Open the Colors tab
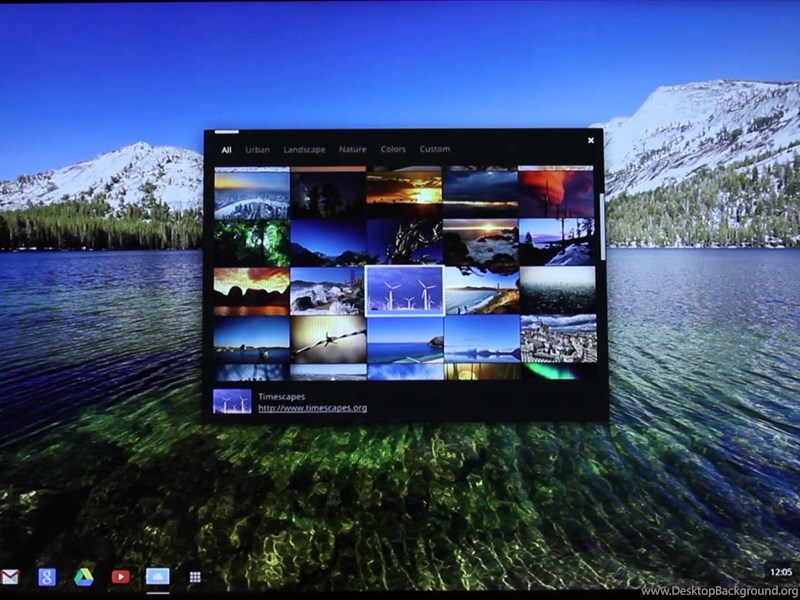 point(393,150)
